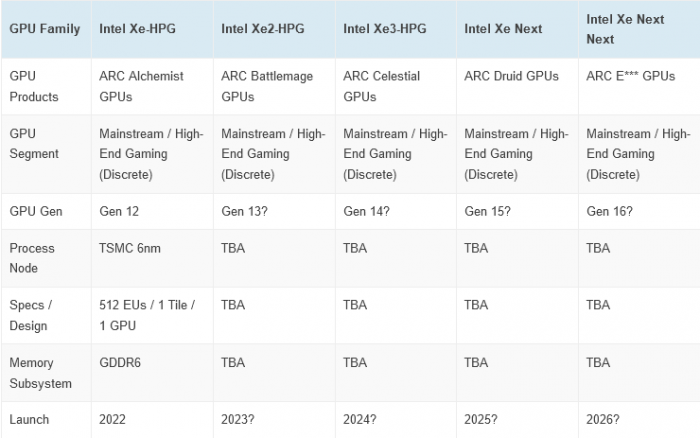Select the ARC Druid GPUs cell

516,76
